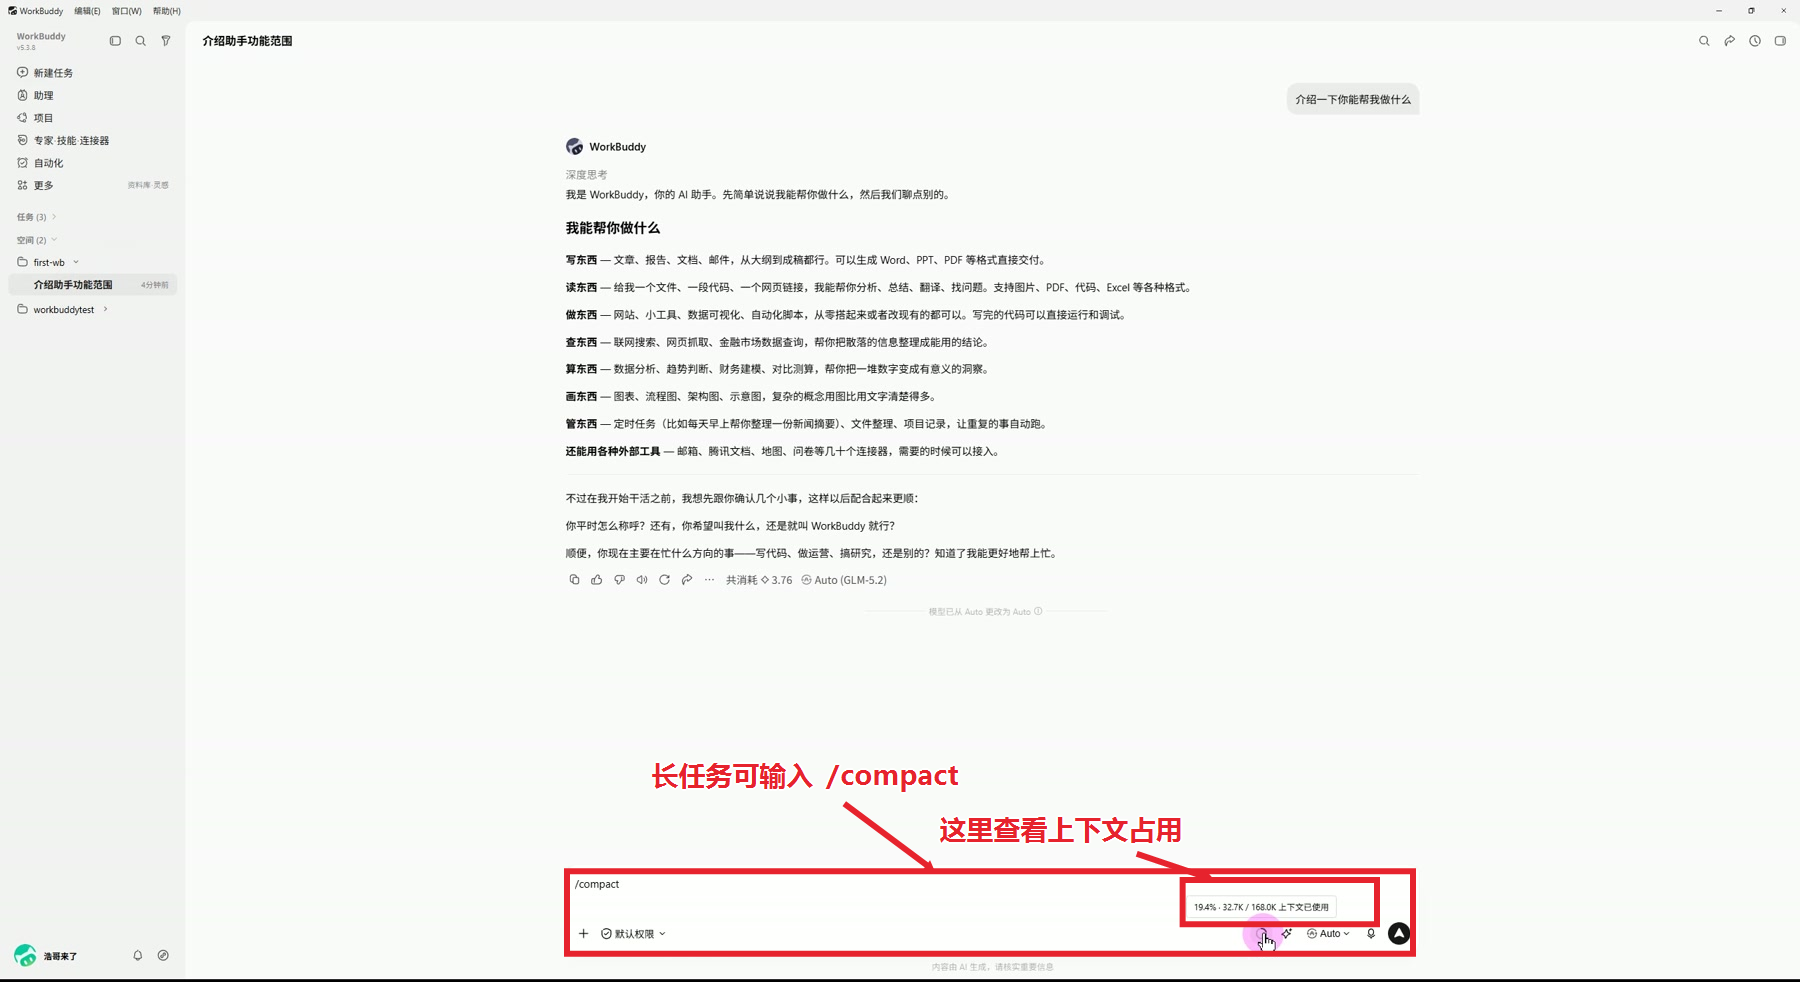Open history with the clock icon

1755,41
